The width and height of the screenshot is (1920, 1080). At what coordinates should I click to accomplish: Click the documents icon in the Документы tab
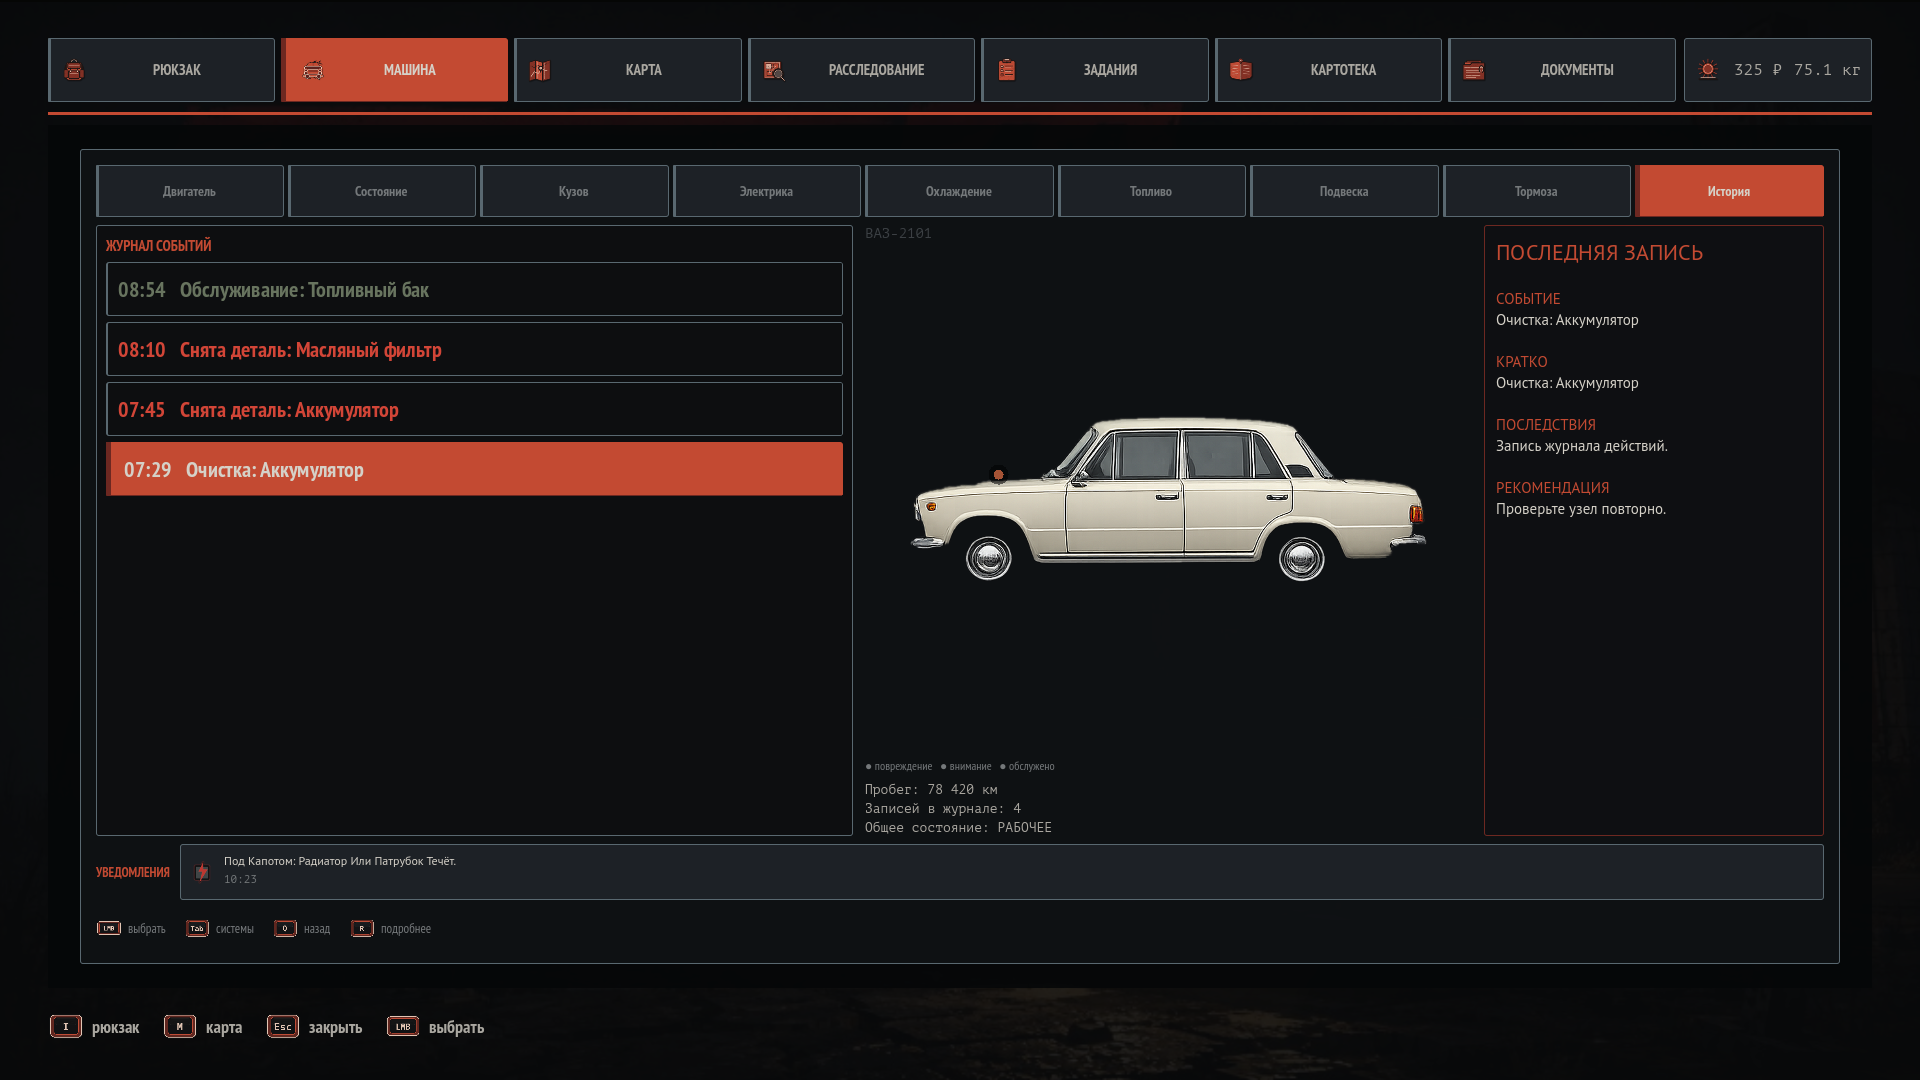pyautogui.click(x=1474, y=70)
